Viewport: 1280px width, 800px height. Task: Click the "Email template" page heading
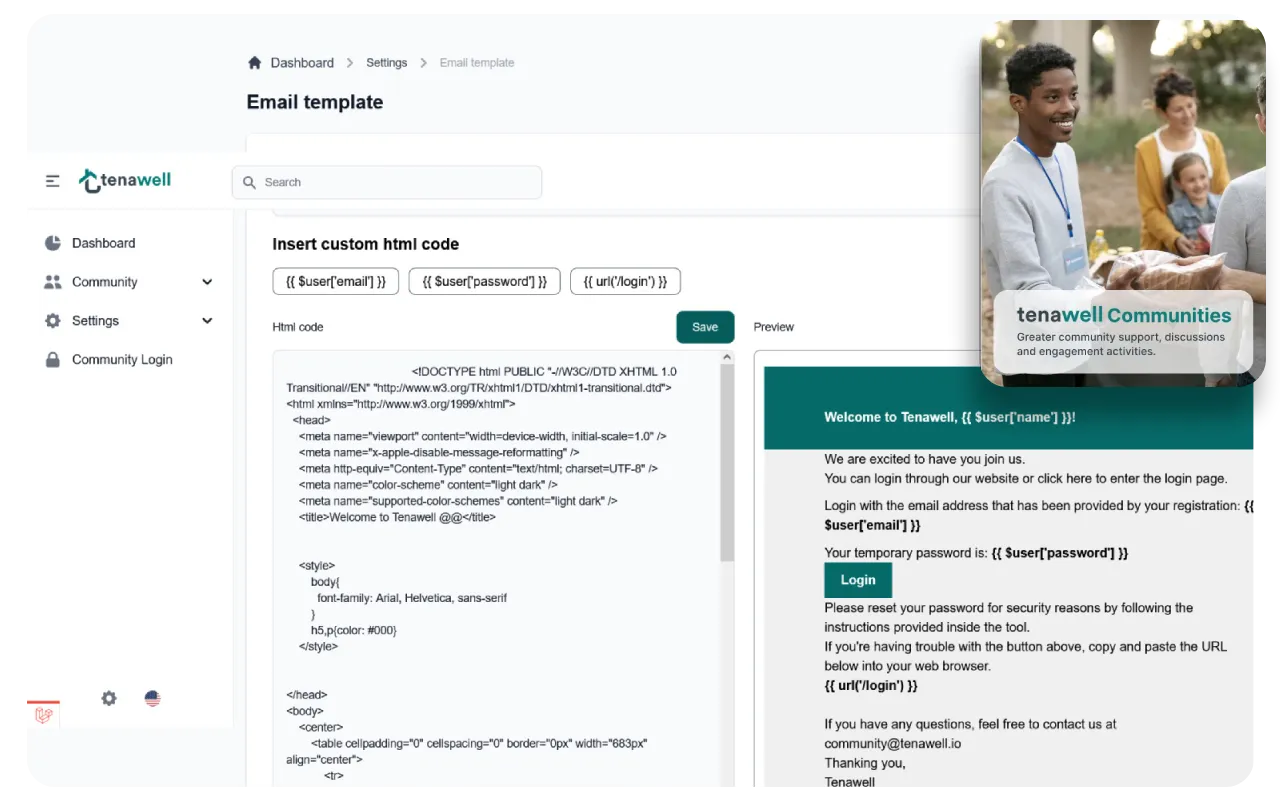point(315,102)
